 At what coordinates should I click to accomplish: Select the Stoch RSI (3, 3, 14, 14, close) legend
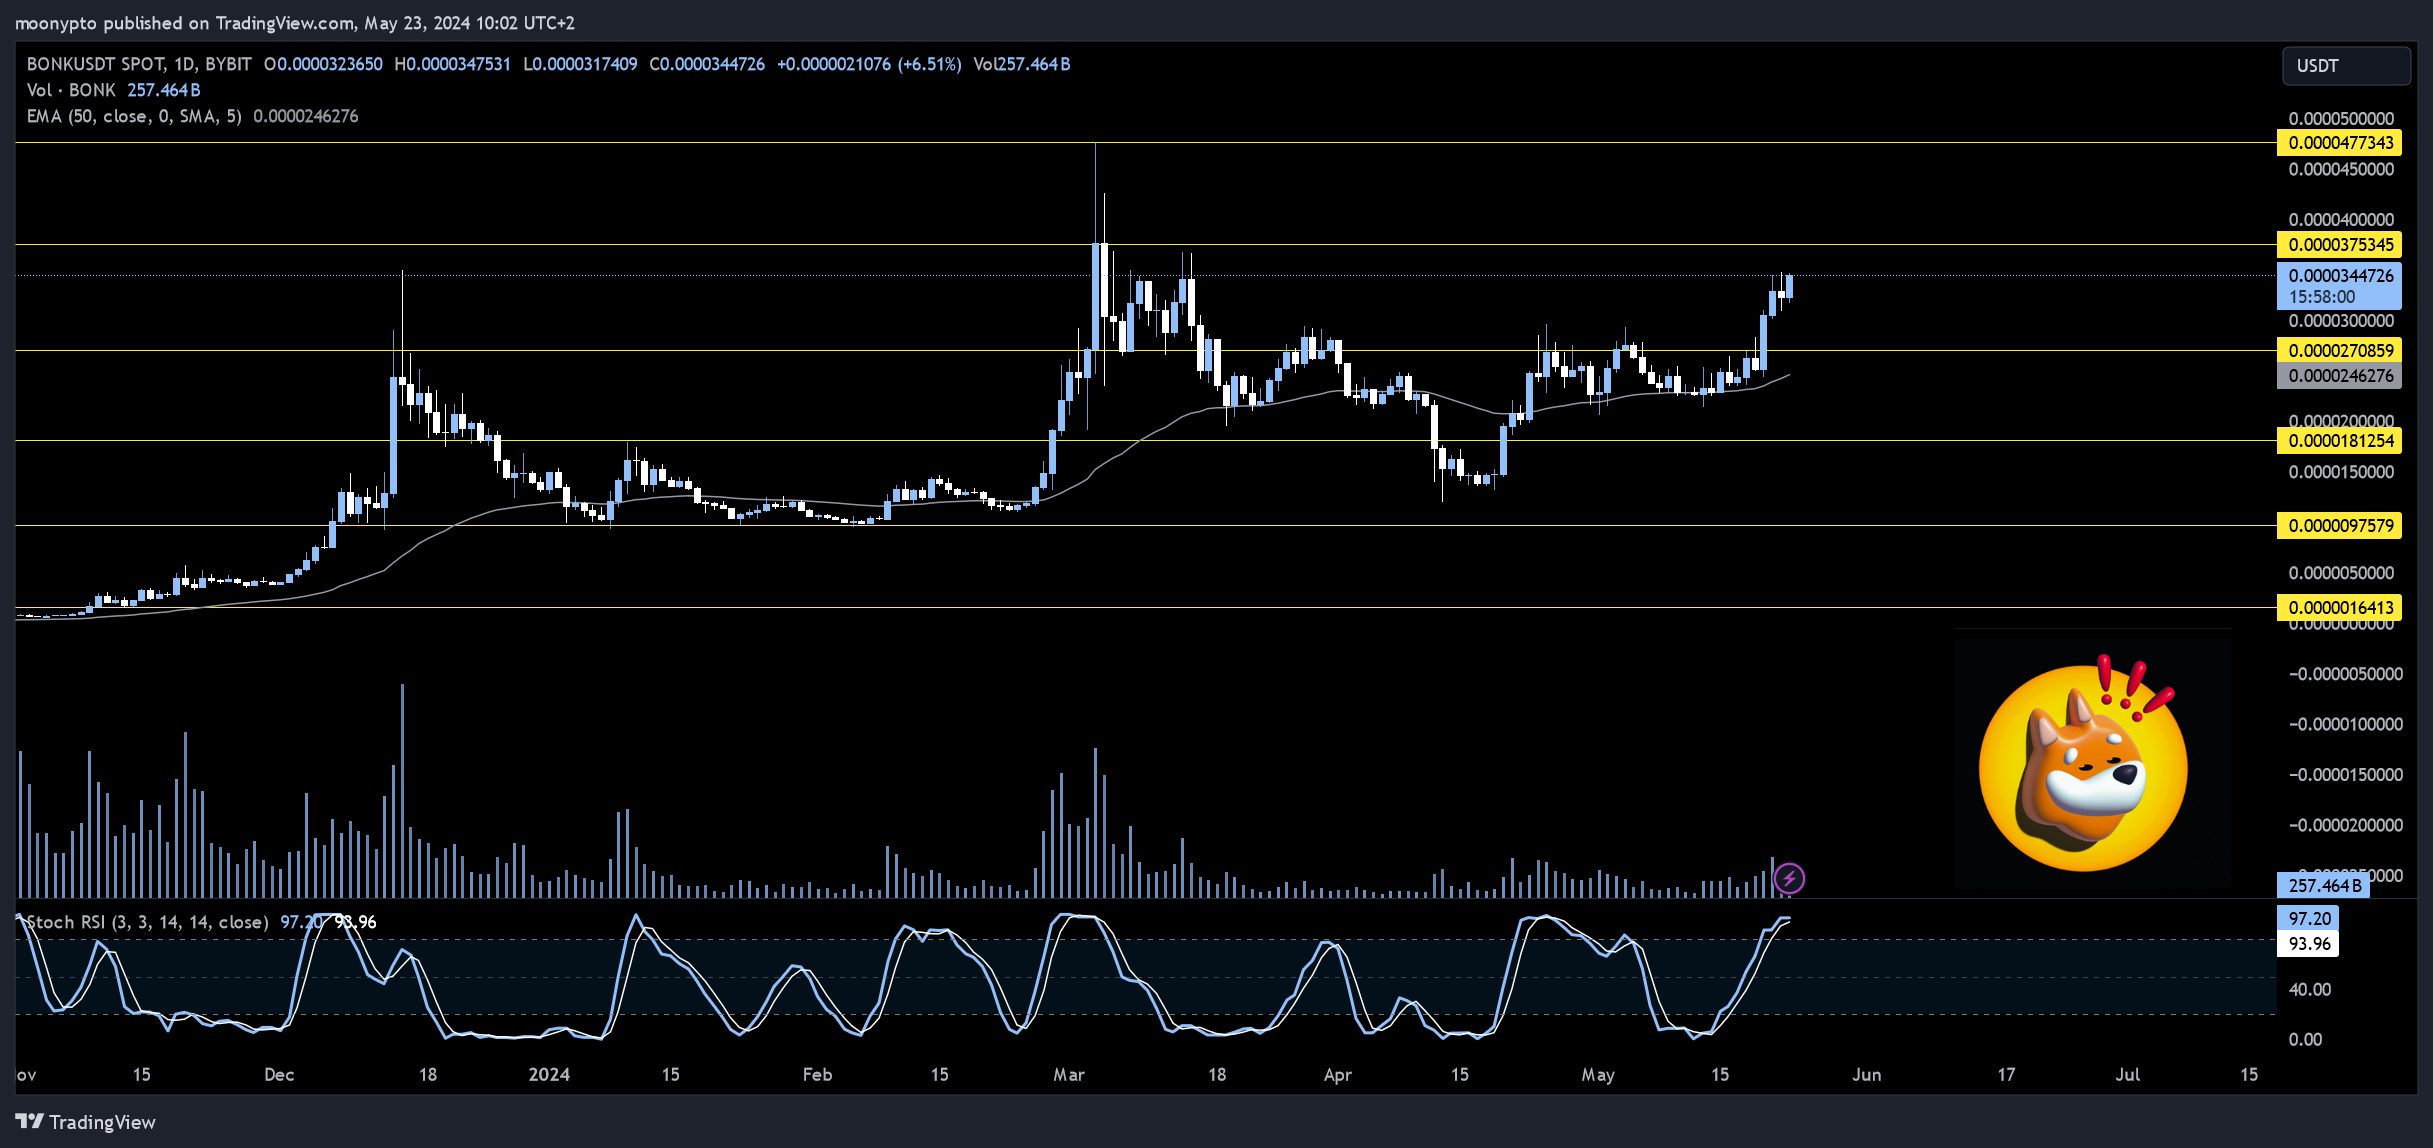tap(147, 922)
